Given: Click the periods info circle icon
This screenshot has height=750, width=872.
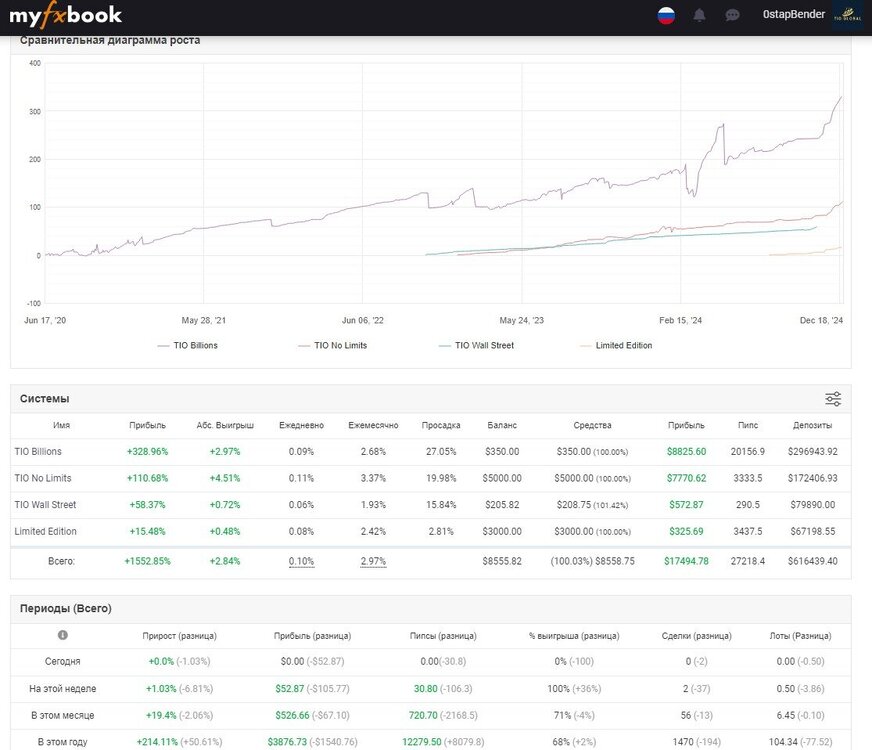Looking at the screenshot, I should 63,635.
